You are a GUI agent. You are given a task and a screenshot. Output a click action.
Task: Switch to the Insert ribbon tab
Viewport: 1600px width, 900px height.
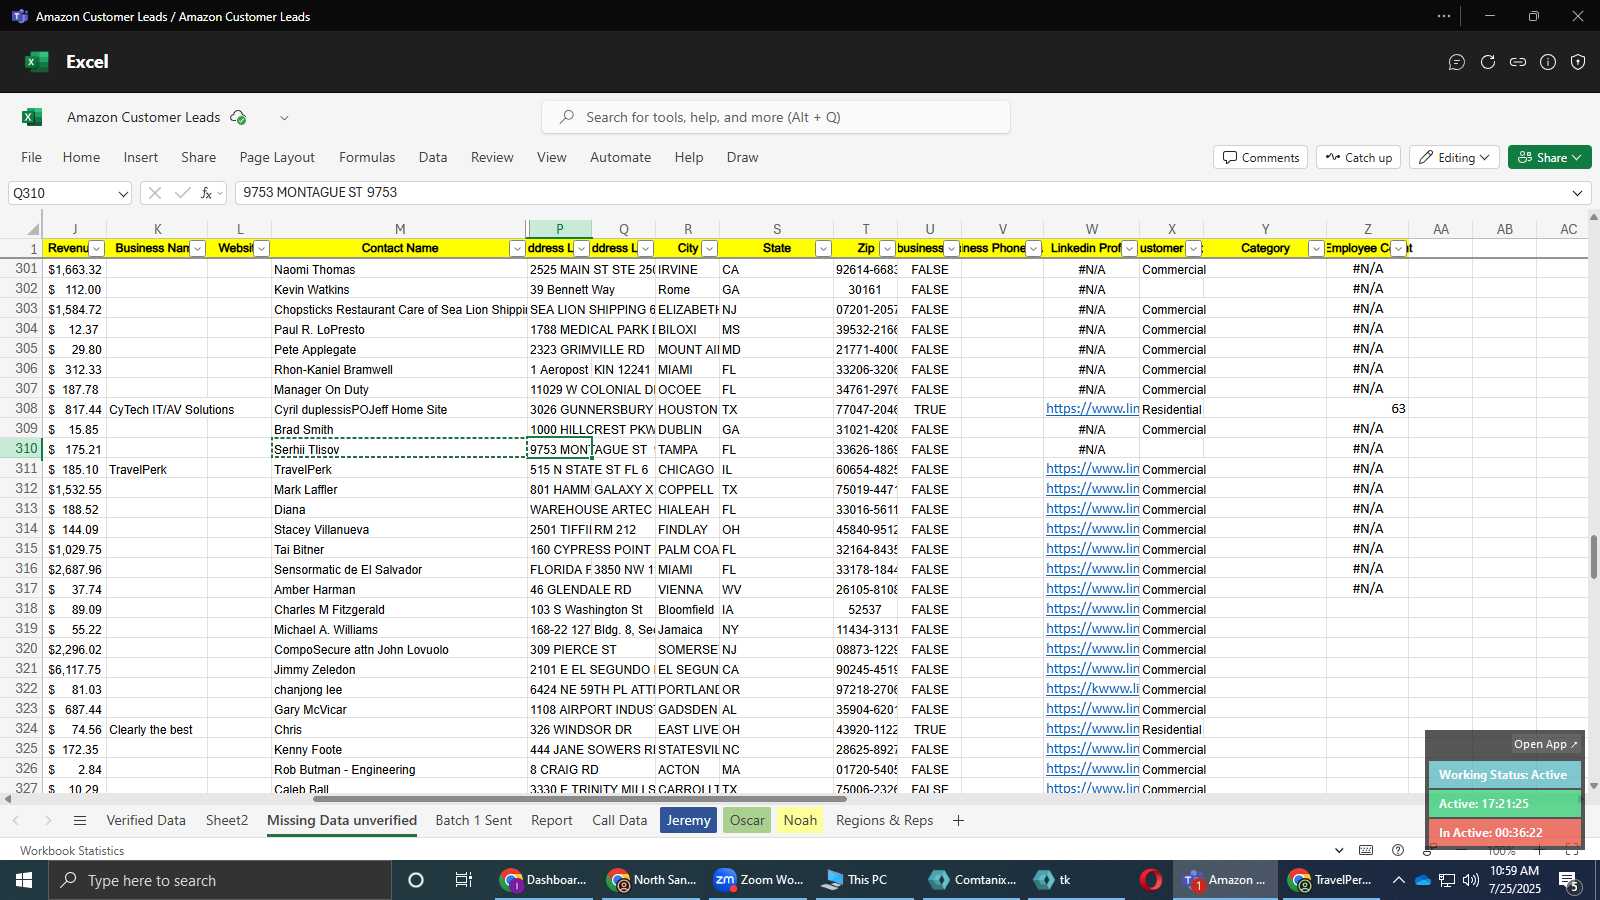[141, 157]
